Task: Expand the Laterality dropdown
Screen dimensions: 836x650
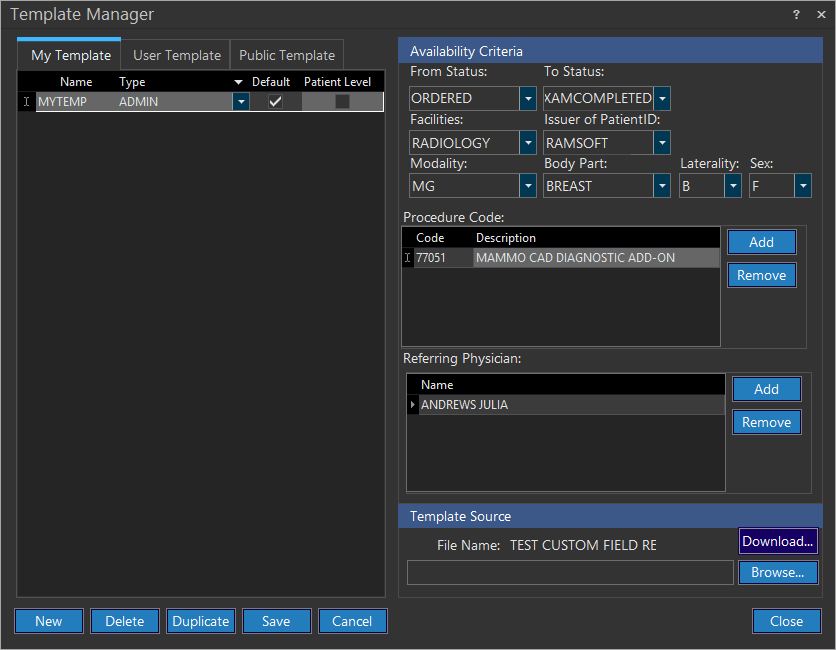Action: 733,186
